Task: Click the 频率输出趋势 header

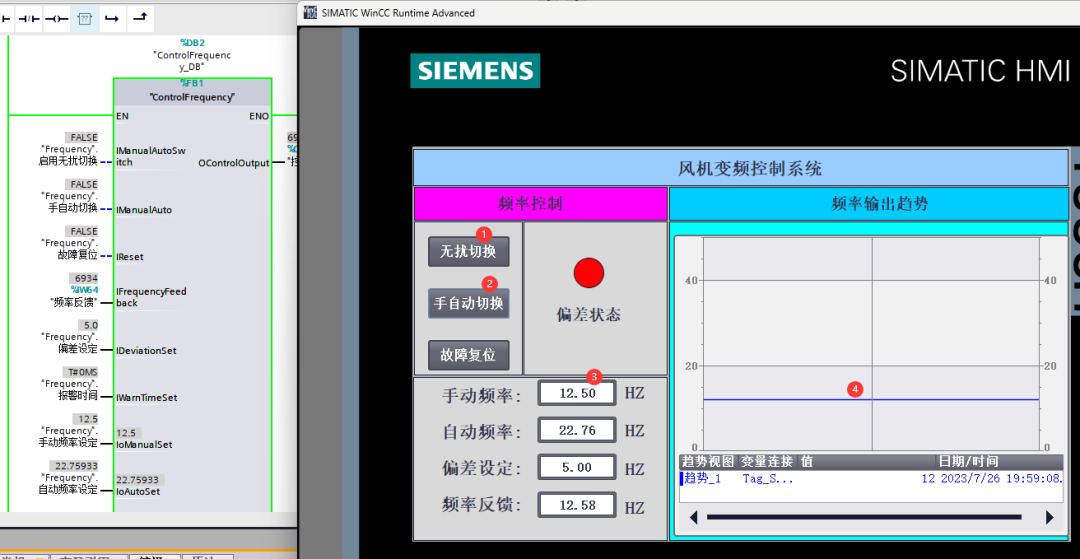Action: point(869,204)
